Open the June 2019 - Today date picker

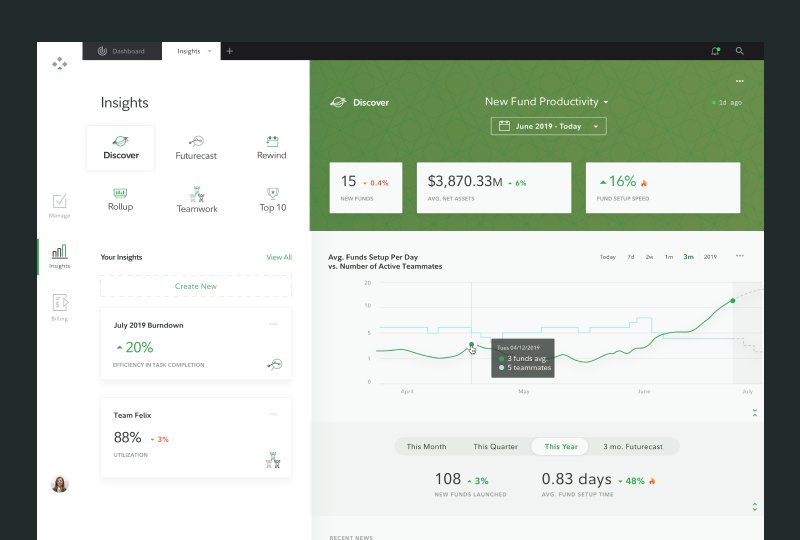pyautogui.click(x=548, y=126)
